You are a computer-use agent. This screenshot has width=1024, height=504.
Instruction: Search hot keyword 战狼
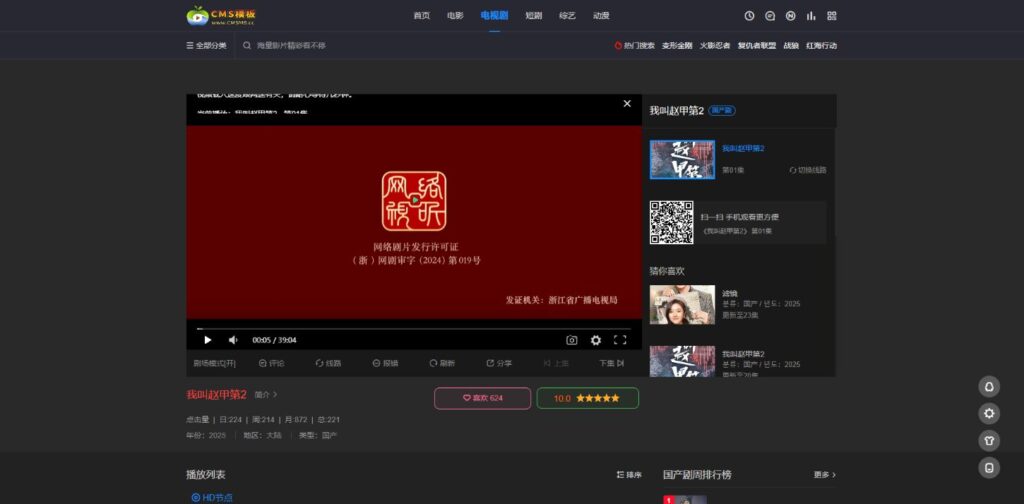(791, 46)
